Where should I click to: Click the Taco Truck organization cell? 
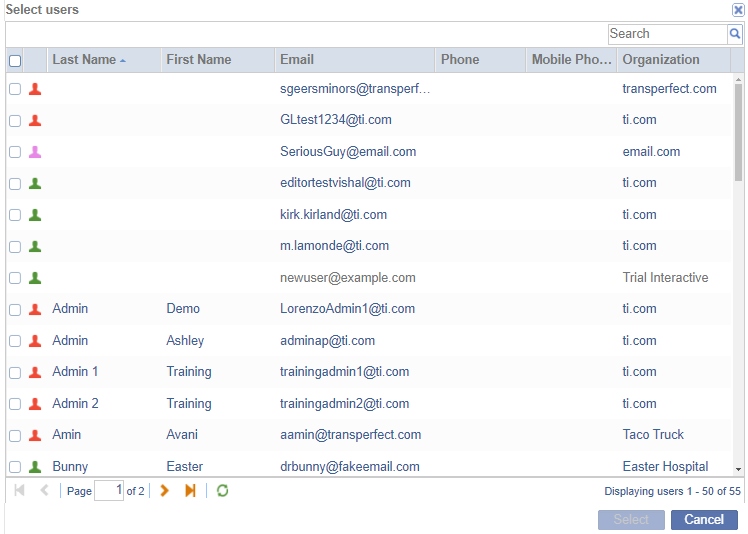click(653, 435)
